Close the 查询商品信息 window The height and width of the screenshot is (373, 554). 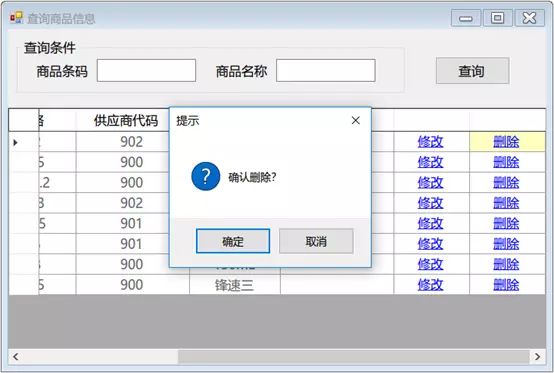[x=529, y=18]
